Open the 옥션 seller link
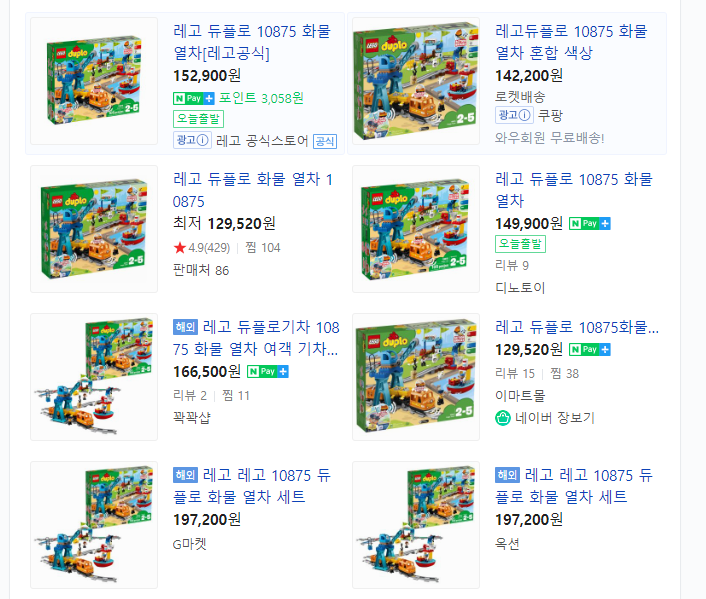706x599 pixels. (x=507, y=544)
